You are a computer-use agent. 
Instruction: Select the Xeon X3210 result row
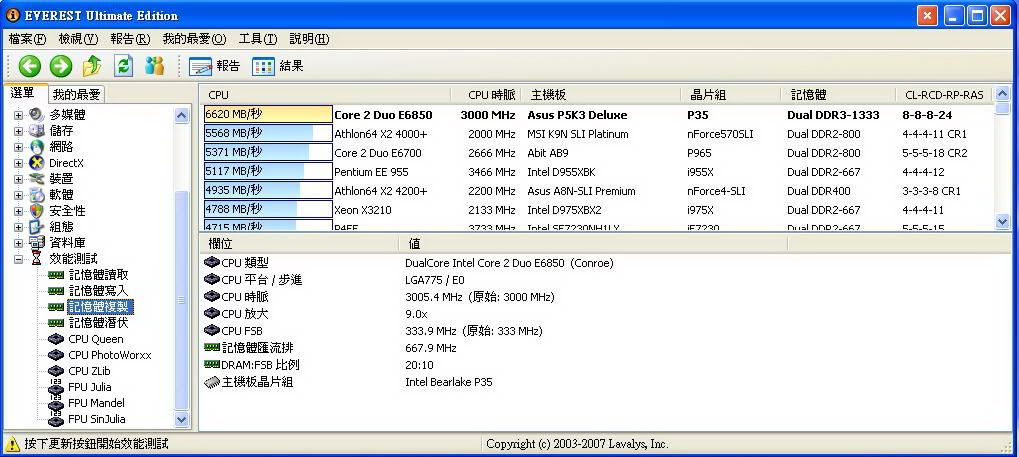tap(598, 210)
